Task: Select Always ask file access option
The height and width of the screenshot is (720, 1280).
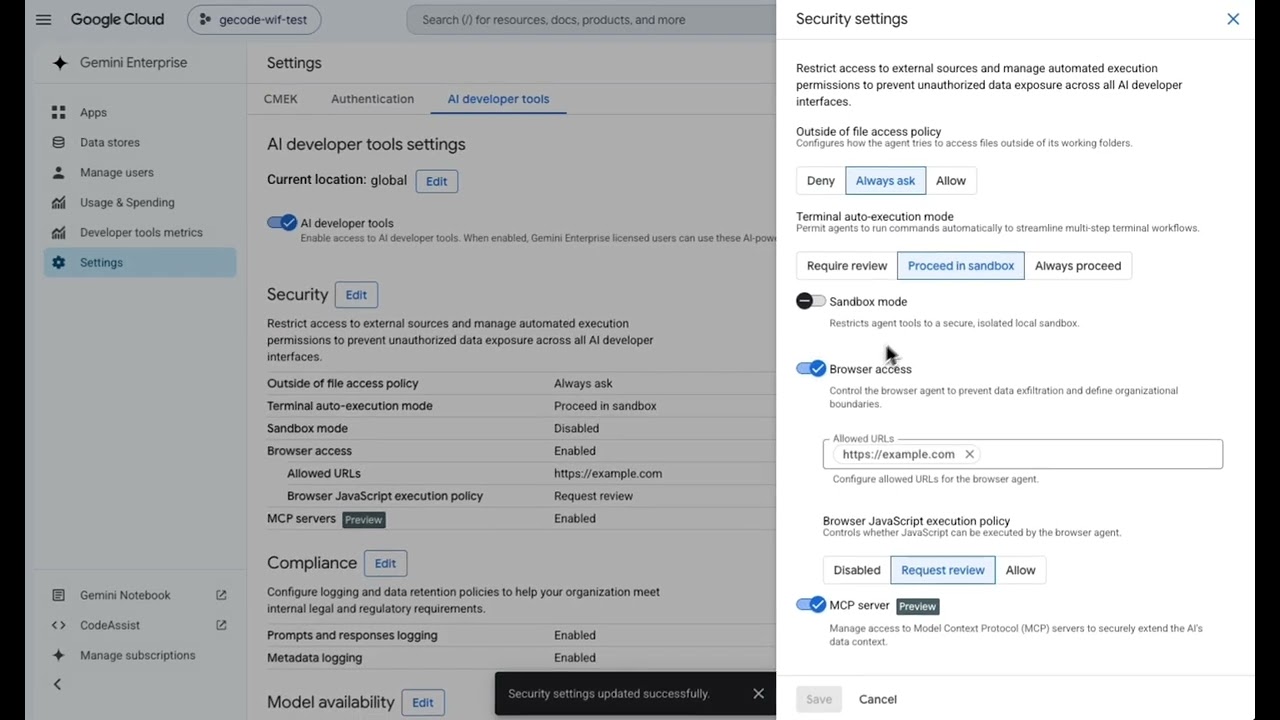Action: tap(885, 181)
